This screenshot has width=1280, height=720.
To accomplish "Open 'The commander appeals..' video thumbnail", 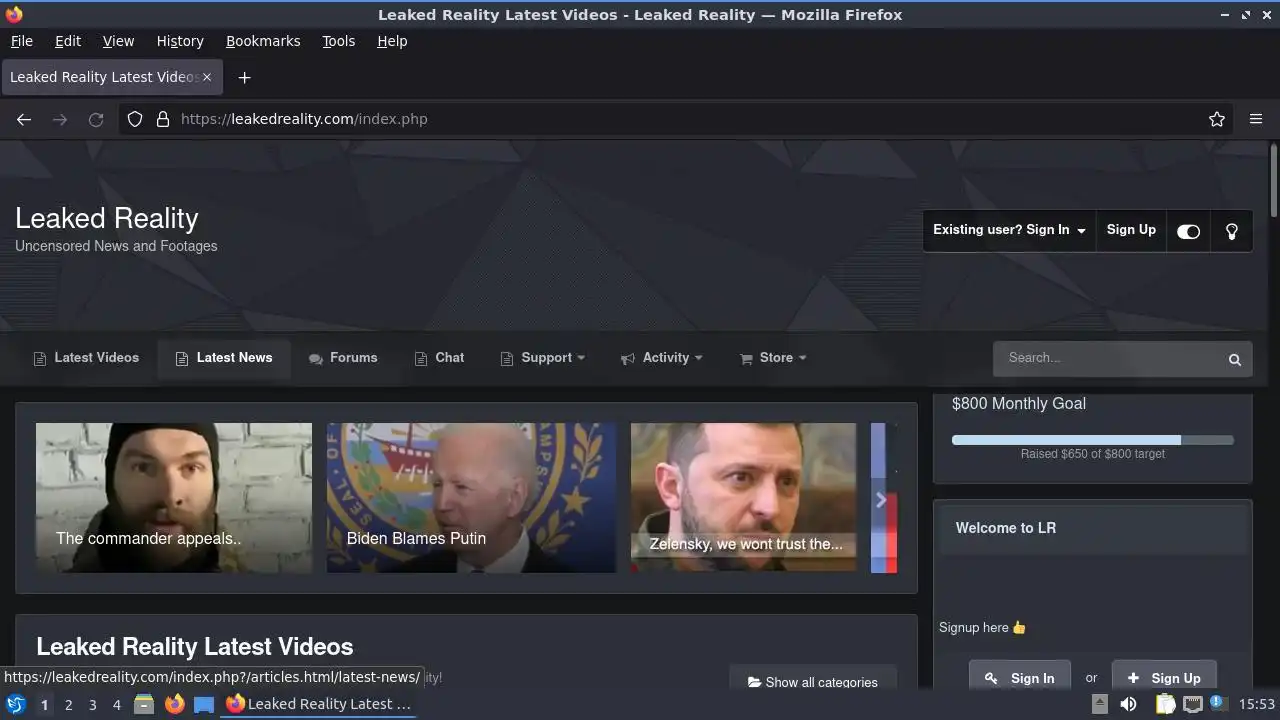I will click(174, 497).
